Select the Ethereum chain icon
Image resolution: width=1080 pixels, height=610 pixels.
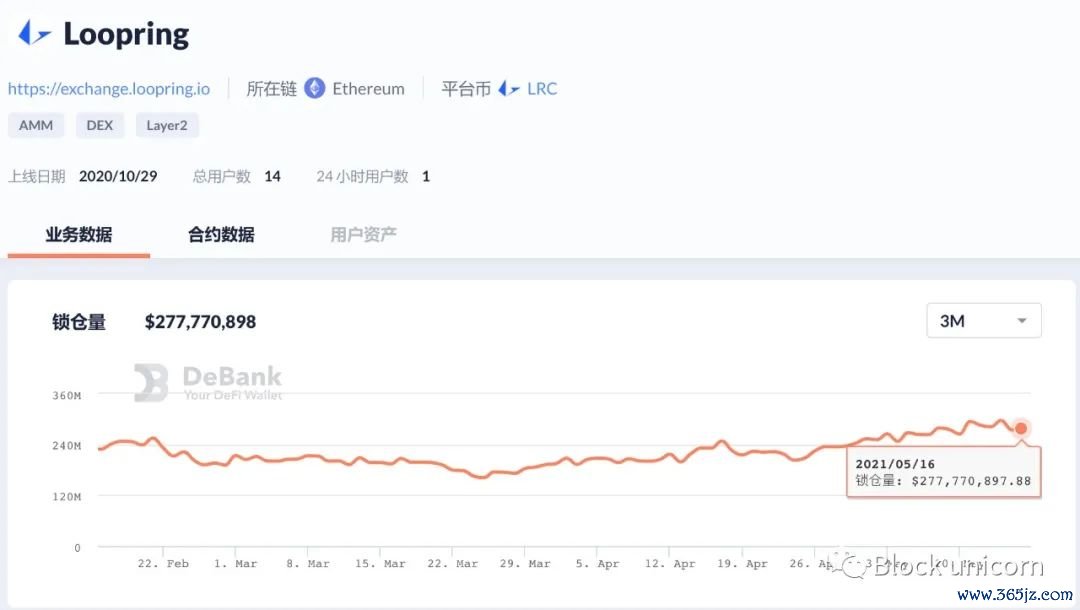(315, 88)
